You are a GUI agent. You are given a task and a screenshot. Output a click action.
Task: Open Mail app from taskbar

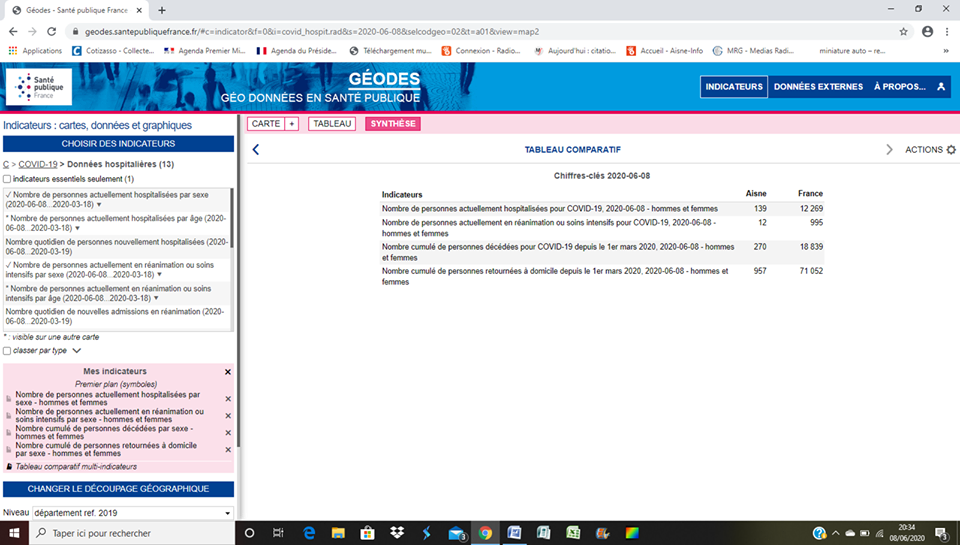click(x=456, y=533)
